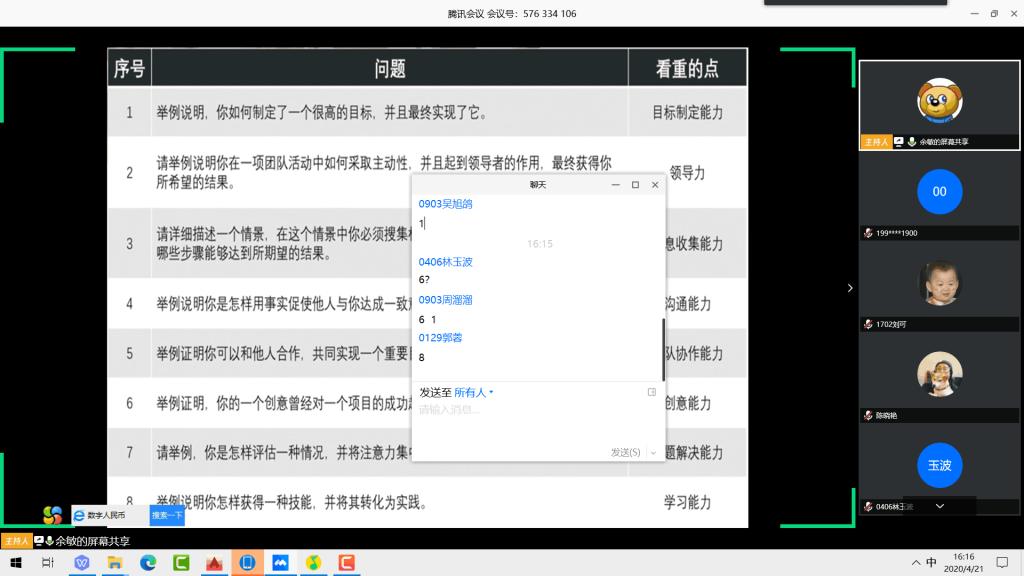Screen dimensions: 1024x576
Task: Click 0903吴旭鸽 sender name in chat
Action: pos(446,204)
